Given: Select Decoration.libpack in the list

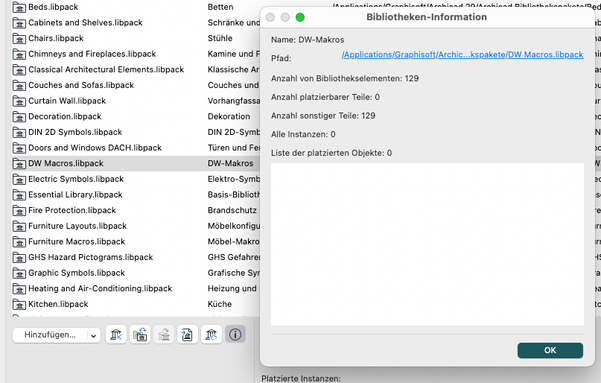Looking at the screenshot, I should click(65, 117).
